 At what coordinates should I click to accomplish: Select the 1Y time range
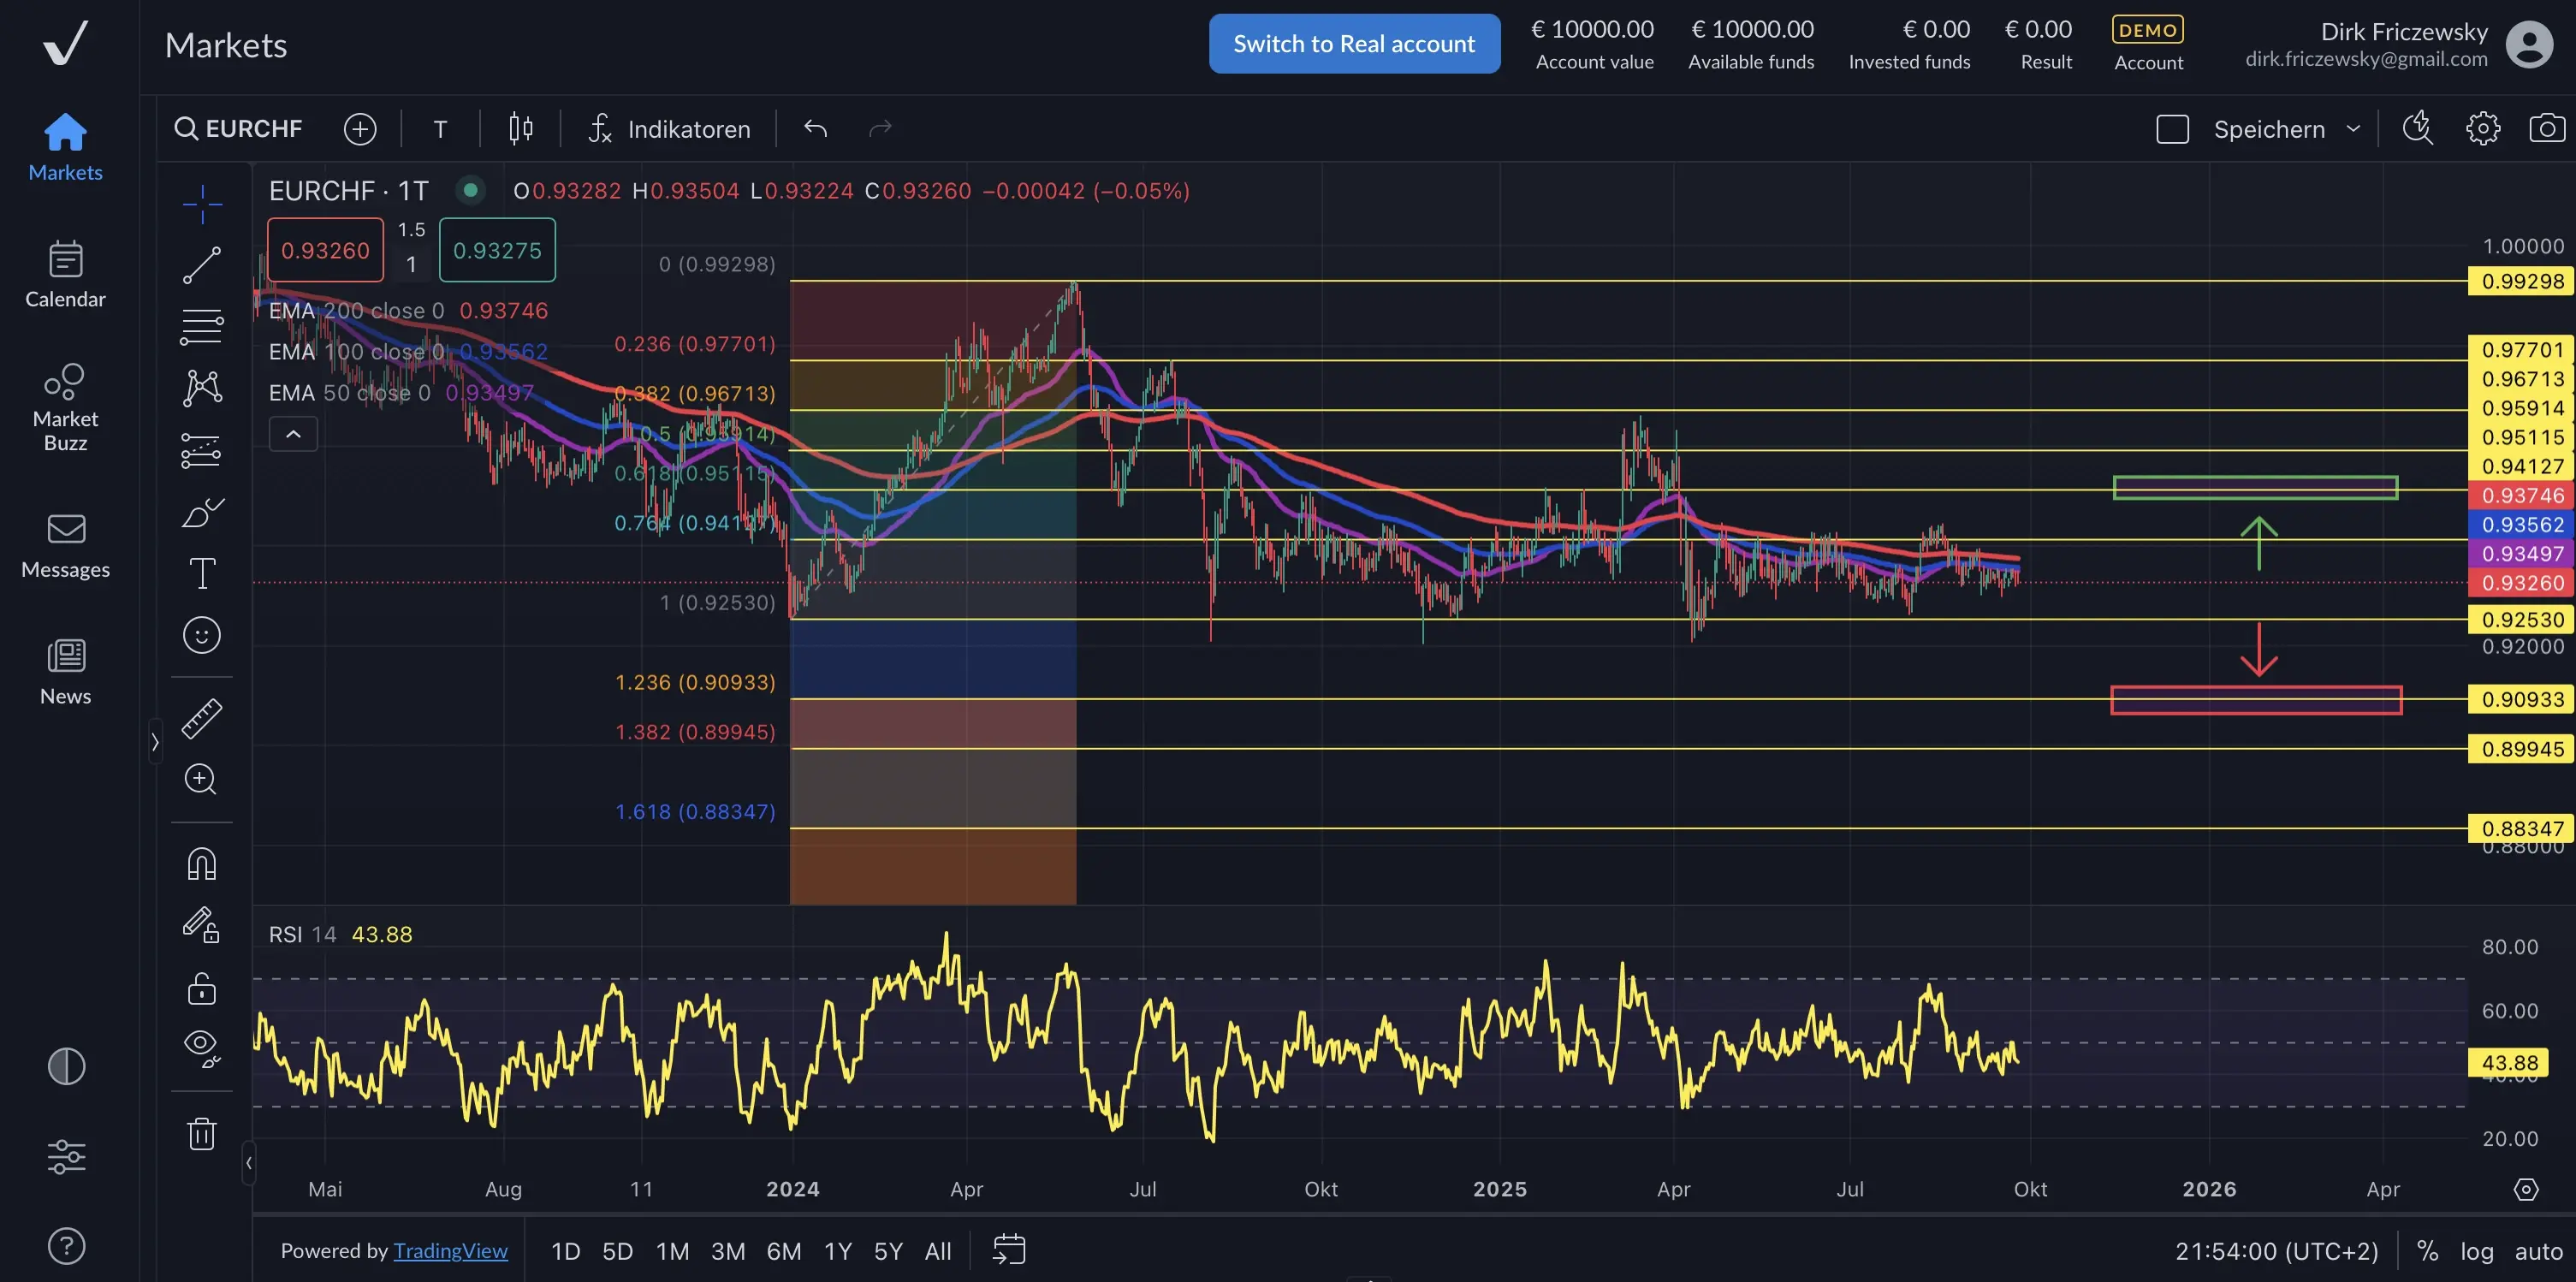pos(837,1251)
